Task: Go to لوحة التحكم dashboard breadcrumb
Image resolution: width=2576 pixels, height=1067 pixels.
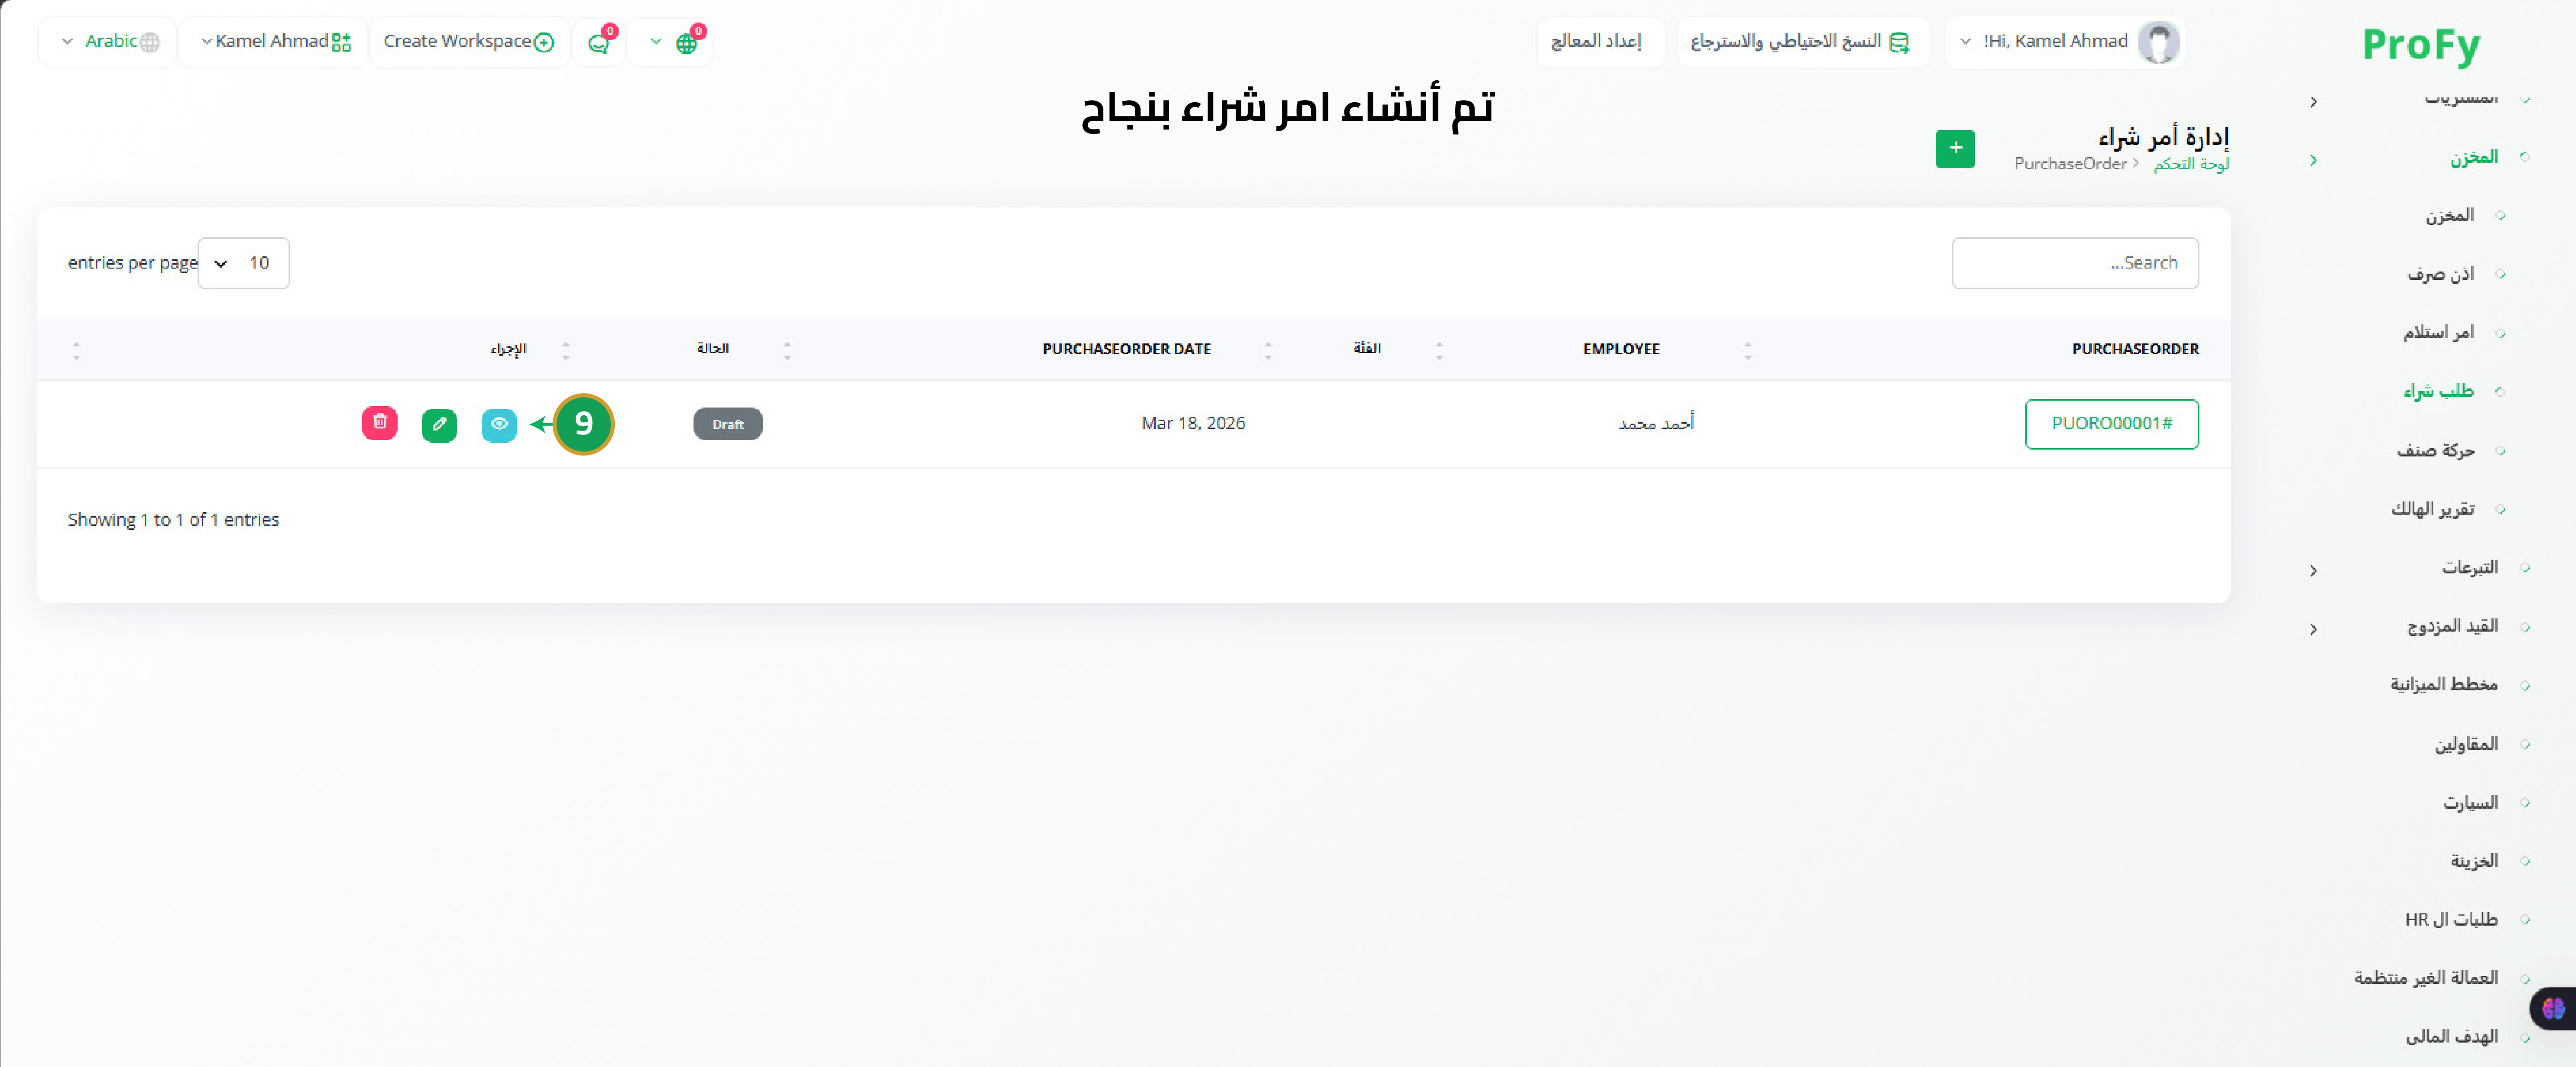Action: click(2191, 164)
